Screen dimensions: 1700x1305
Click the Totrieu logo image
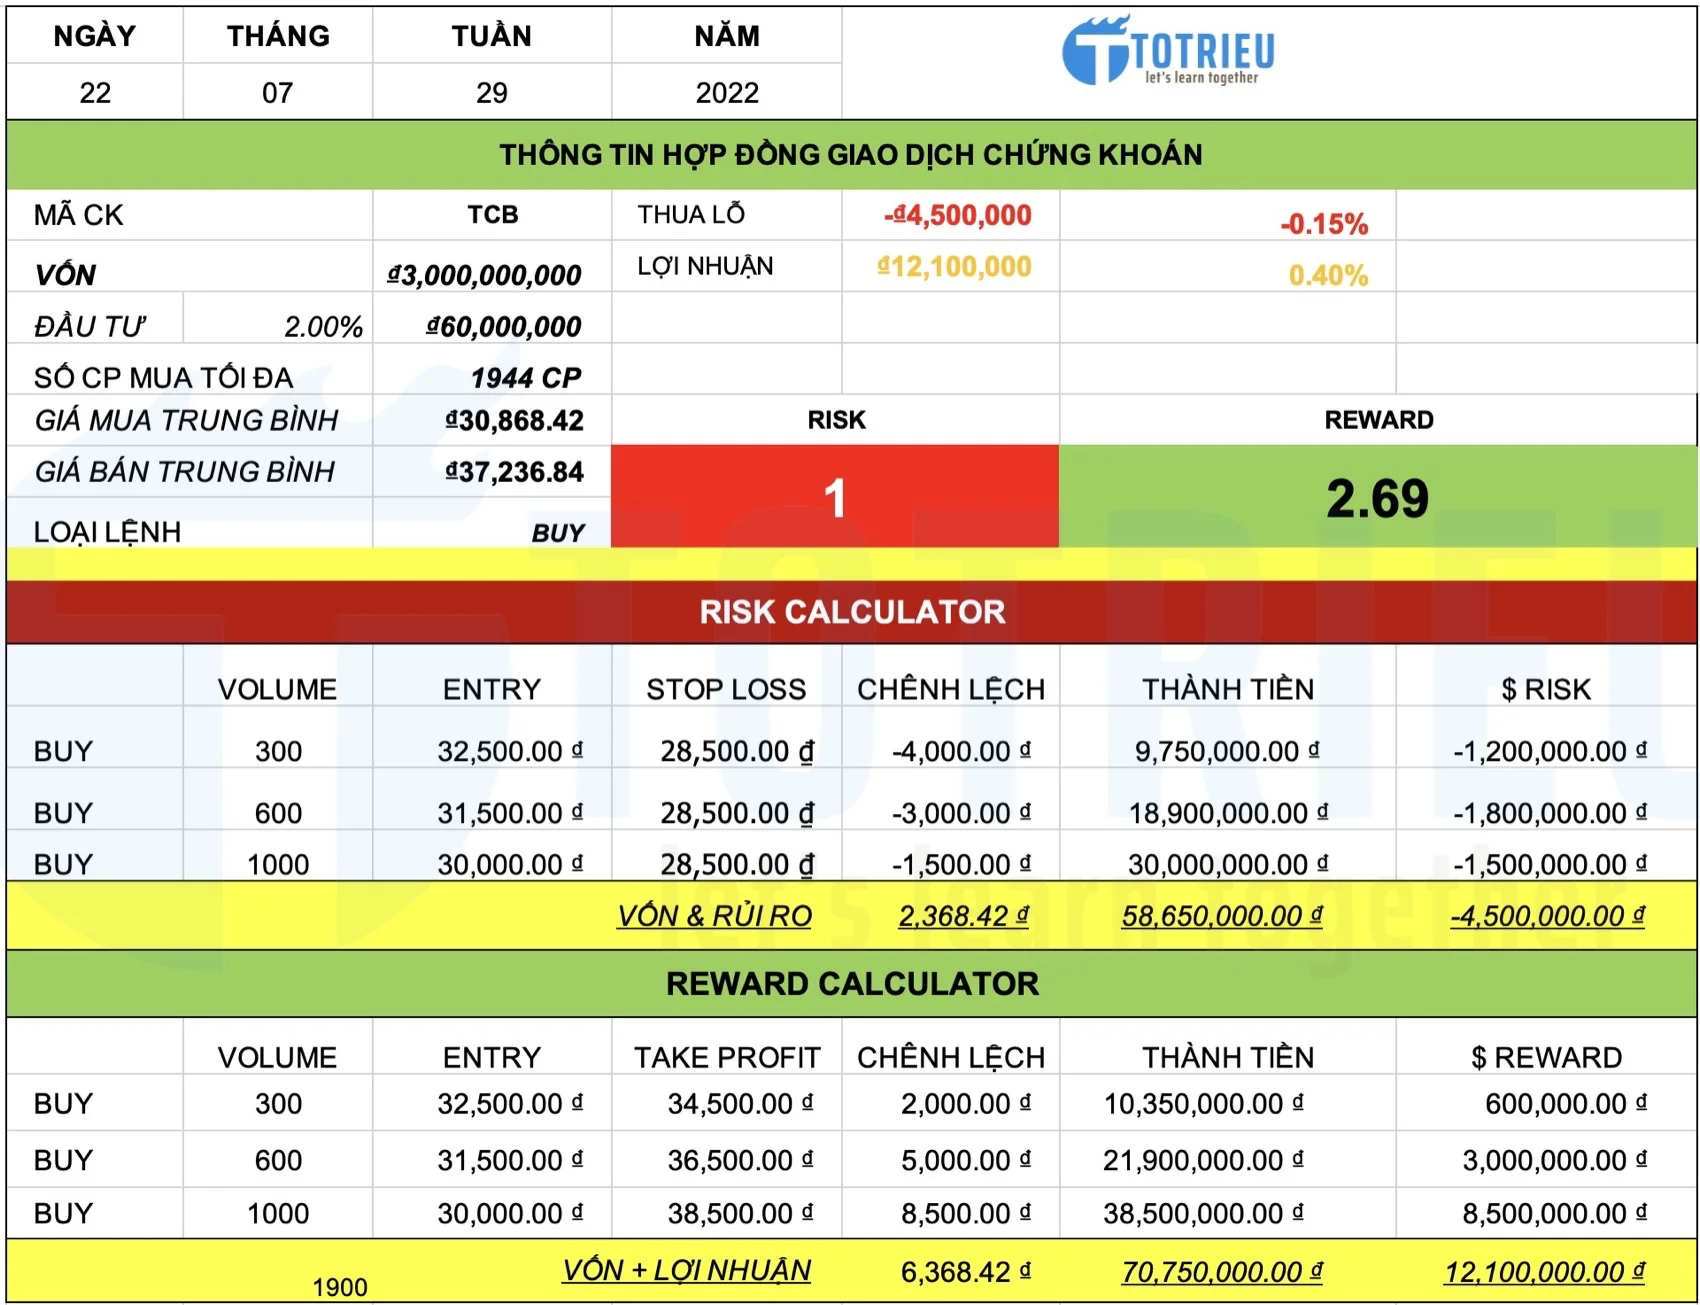pos(1168,52)
